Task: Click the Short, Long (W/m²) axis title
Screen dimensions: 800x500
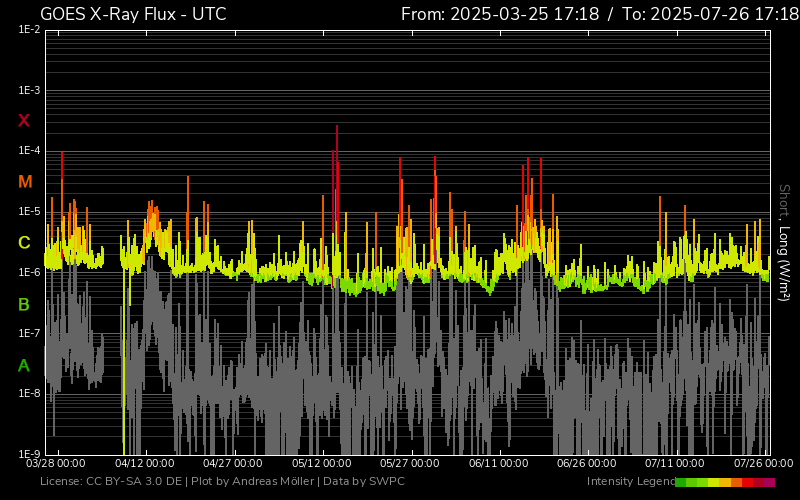Action: tap(784, 243)
